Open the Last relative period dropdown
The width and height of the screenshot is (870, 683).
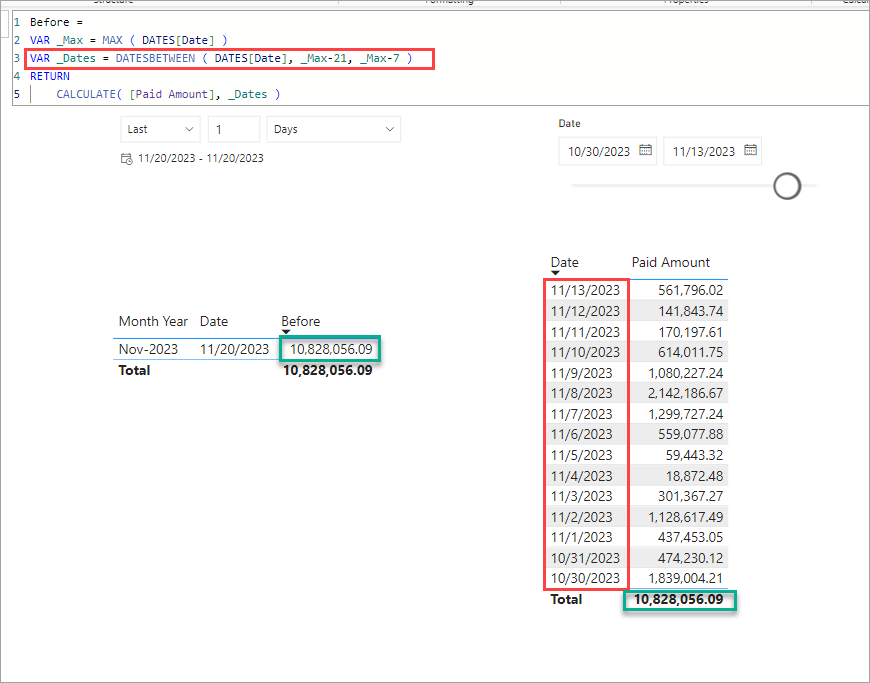[160, 129]
